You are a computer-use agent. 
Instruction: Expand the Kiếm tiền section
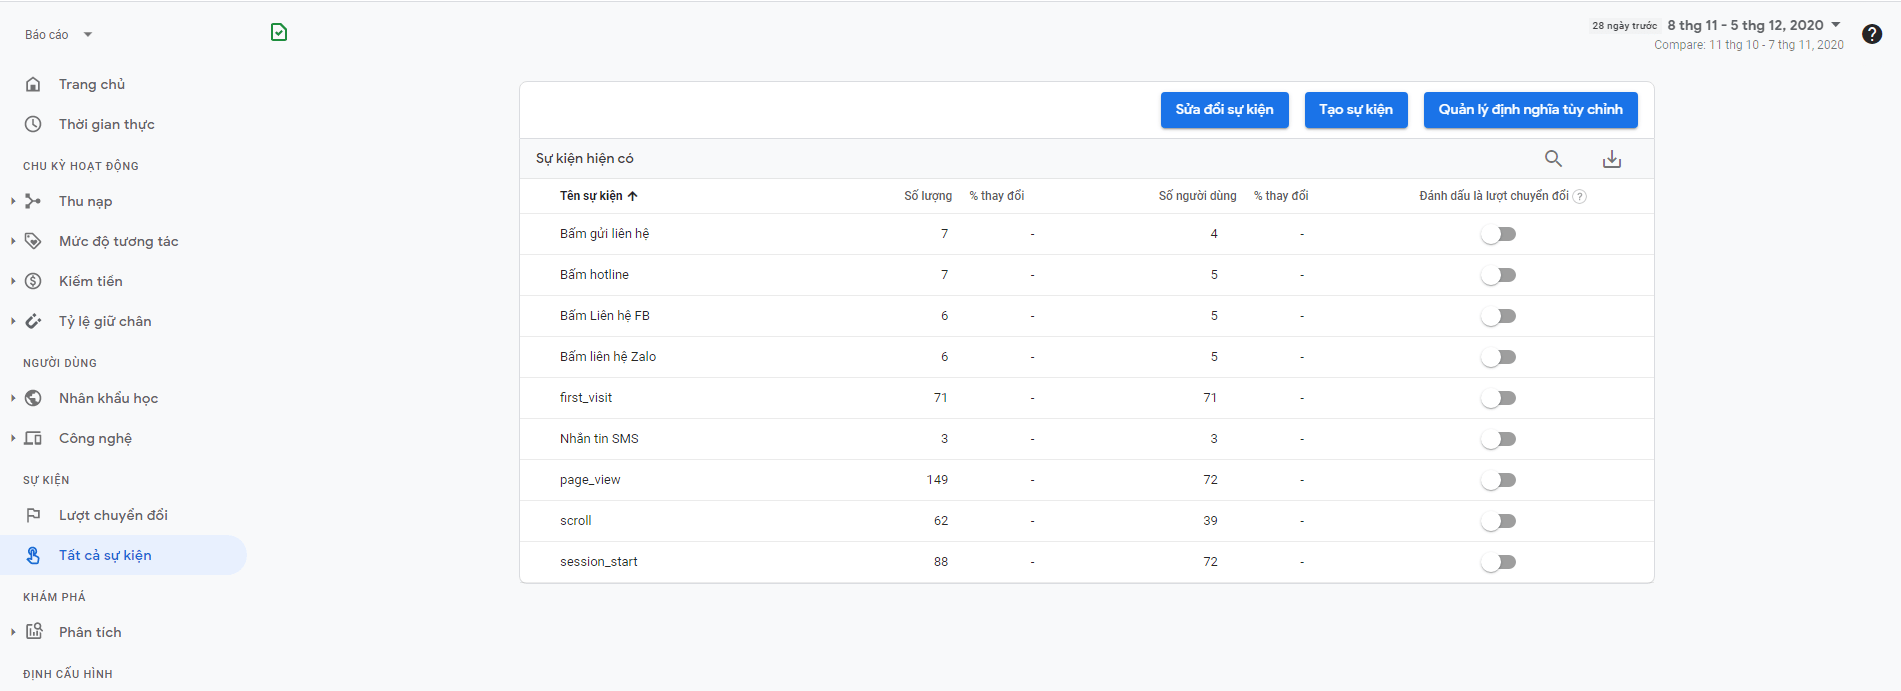[x=13, y=281]
